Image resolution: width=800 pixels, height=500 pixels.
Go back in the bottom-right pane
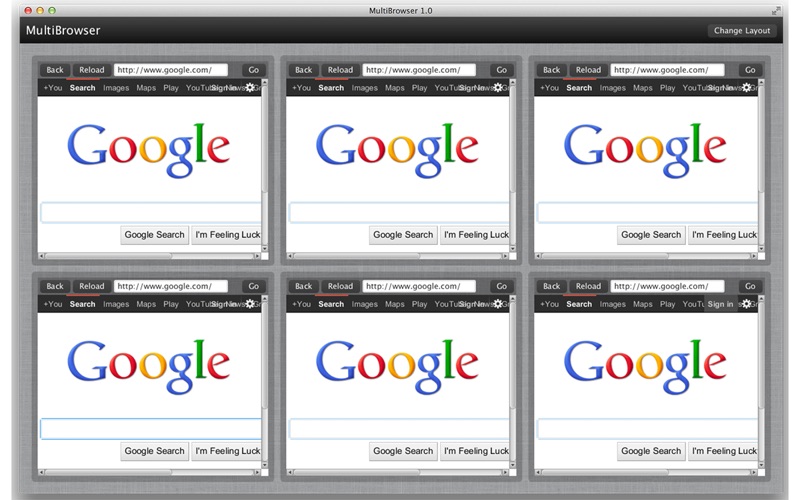pyautogui.click(x=552, y=286)
